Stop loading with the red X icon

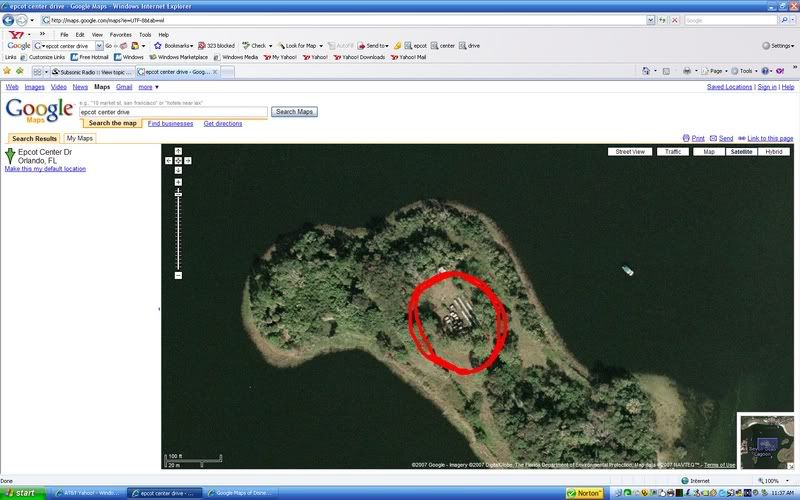[674, 20]
